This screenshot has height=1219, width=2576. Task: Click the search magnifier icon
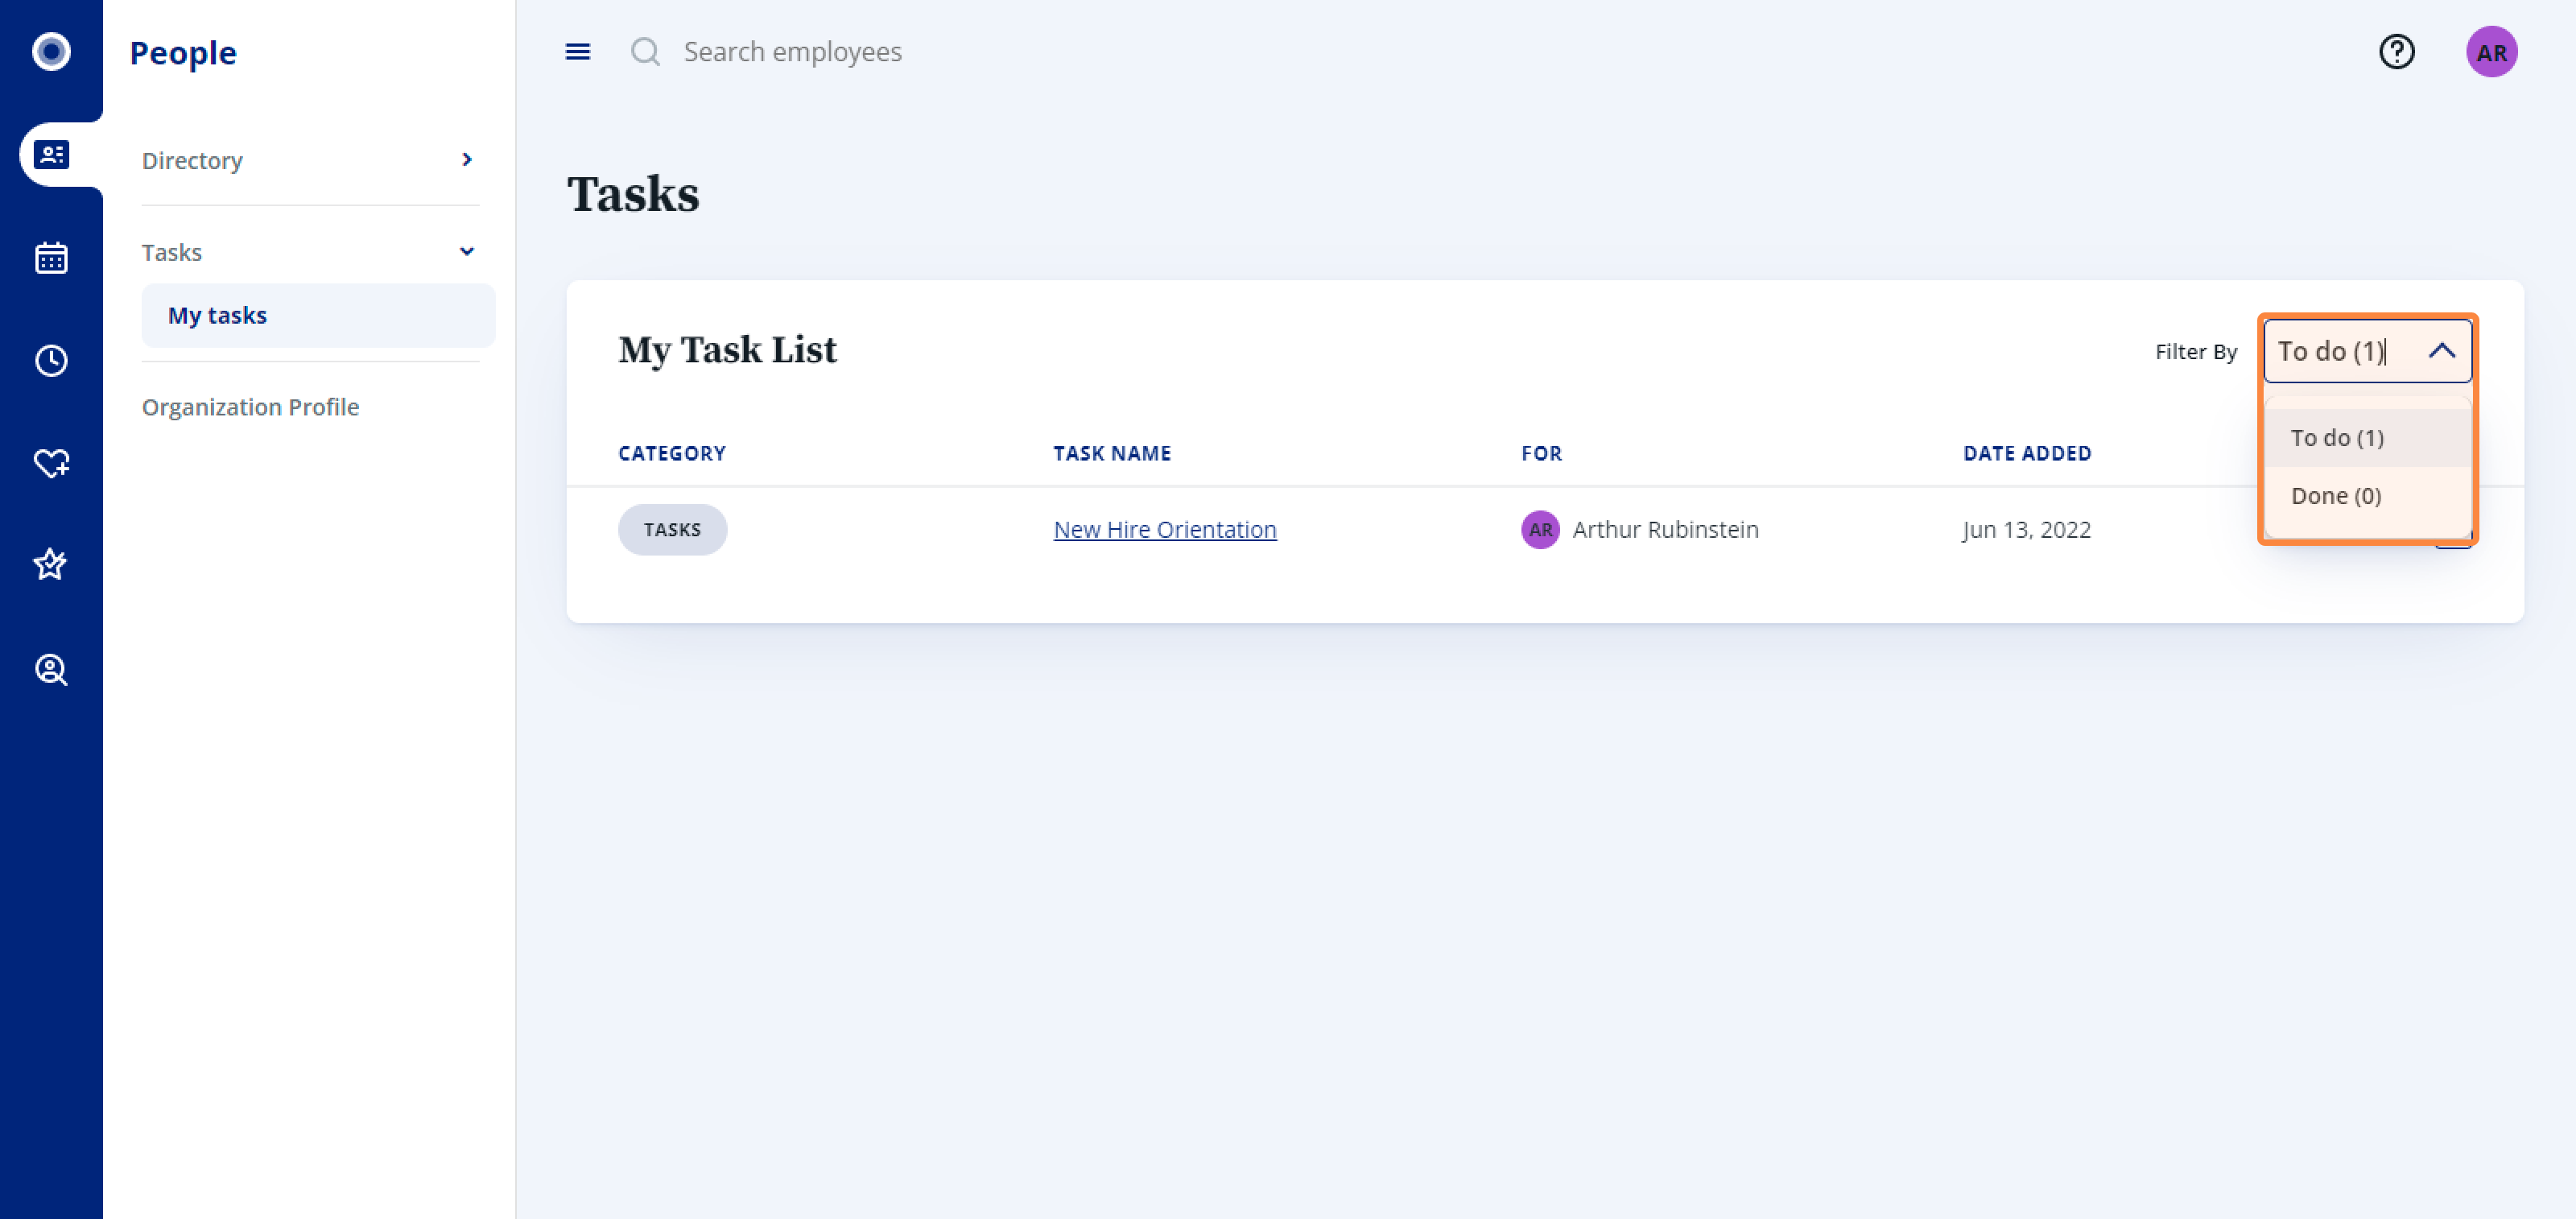(x=645, y=52)
